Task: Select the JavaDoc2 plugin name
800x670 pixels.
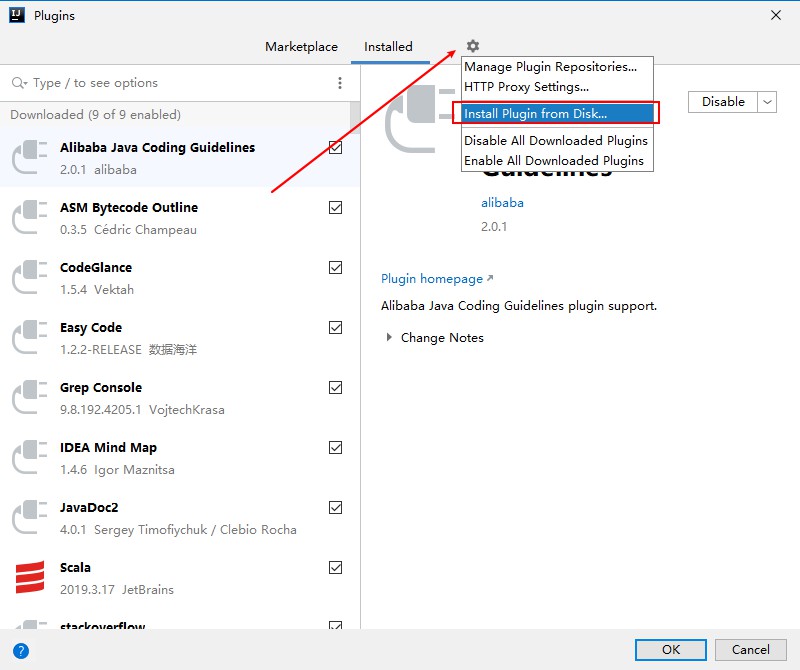Action: point(89,508)
